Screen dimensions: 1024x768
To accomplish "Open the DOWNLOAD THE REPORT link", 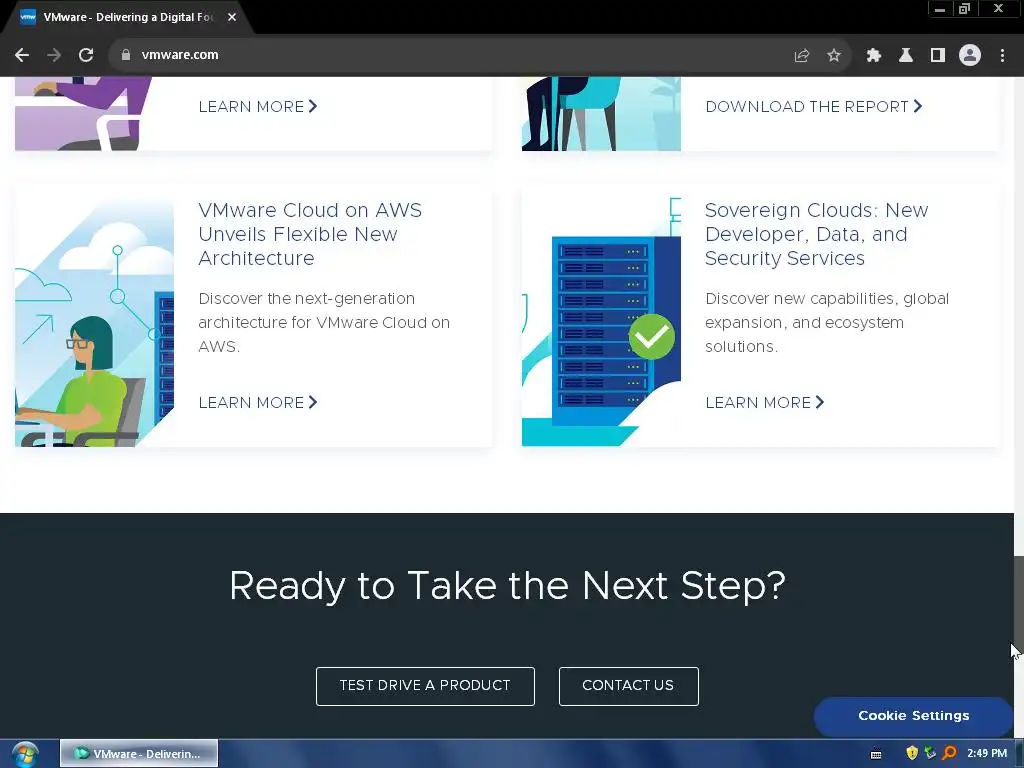I will 814,106.
